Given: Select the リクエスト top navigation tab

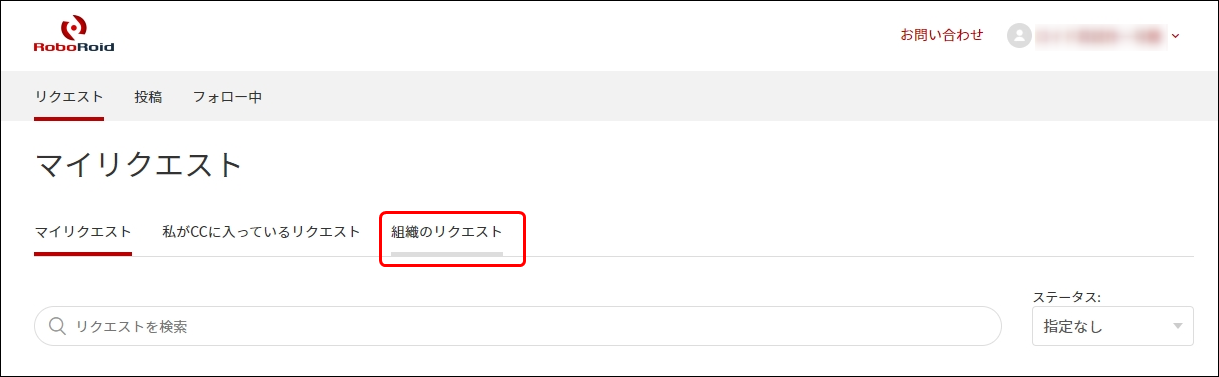Looking at the screenshot, I should 69,97.
